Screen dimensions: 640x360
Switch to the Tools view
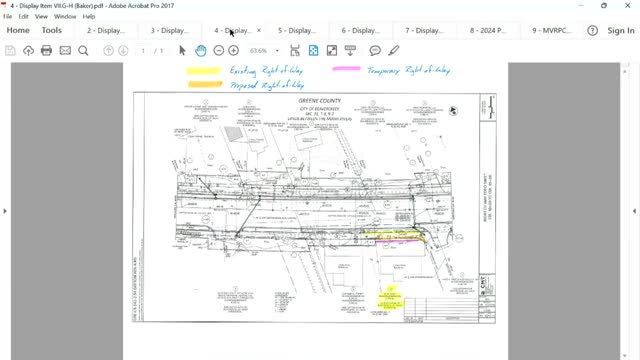51,31
